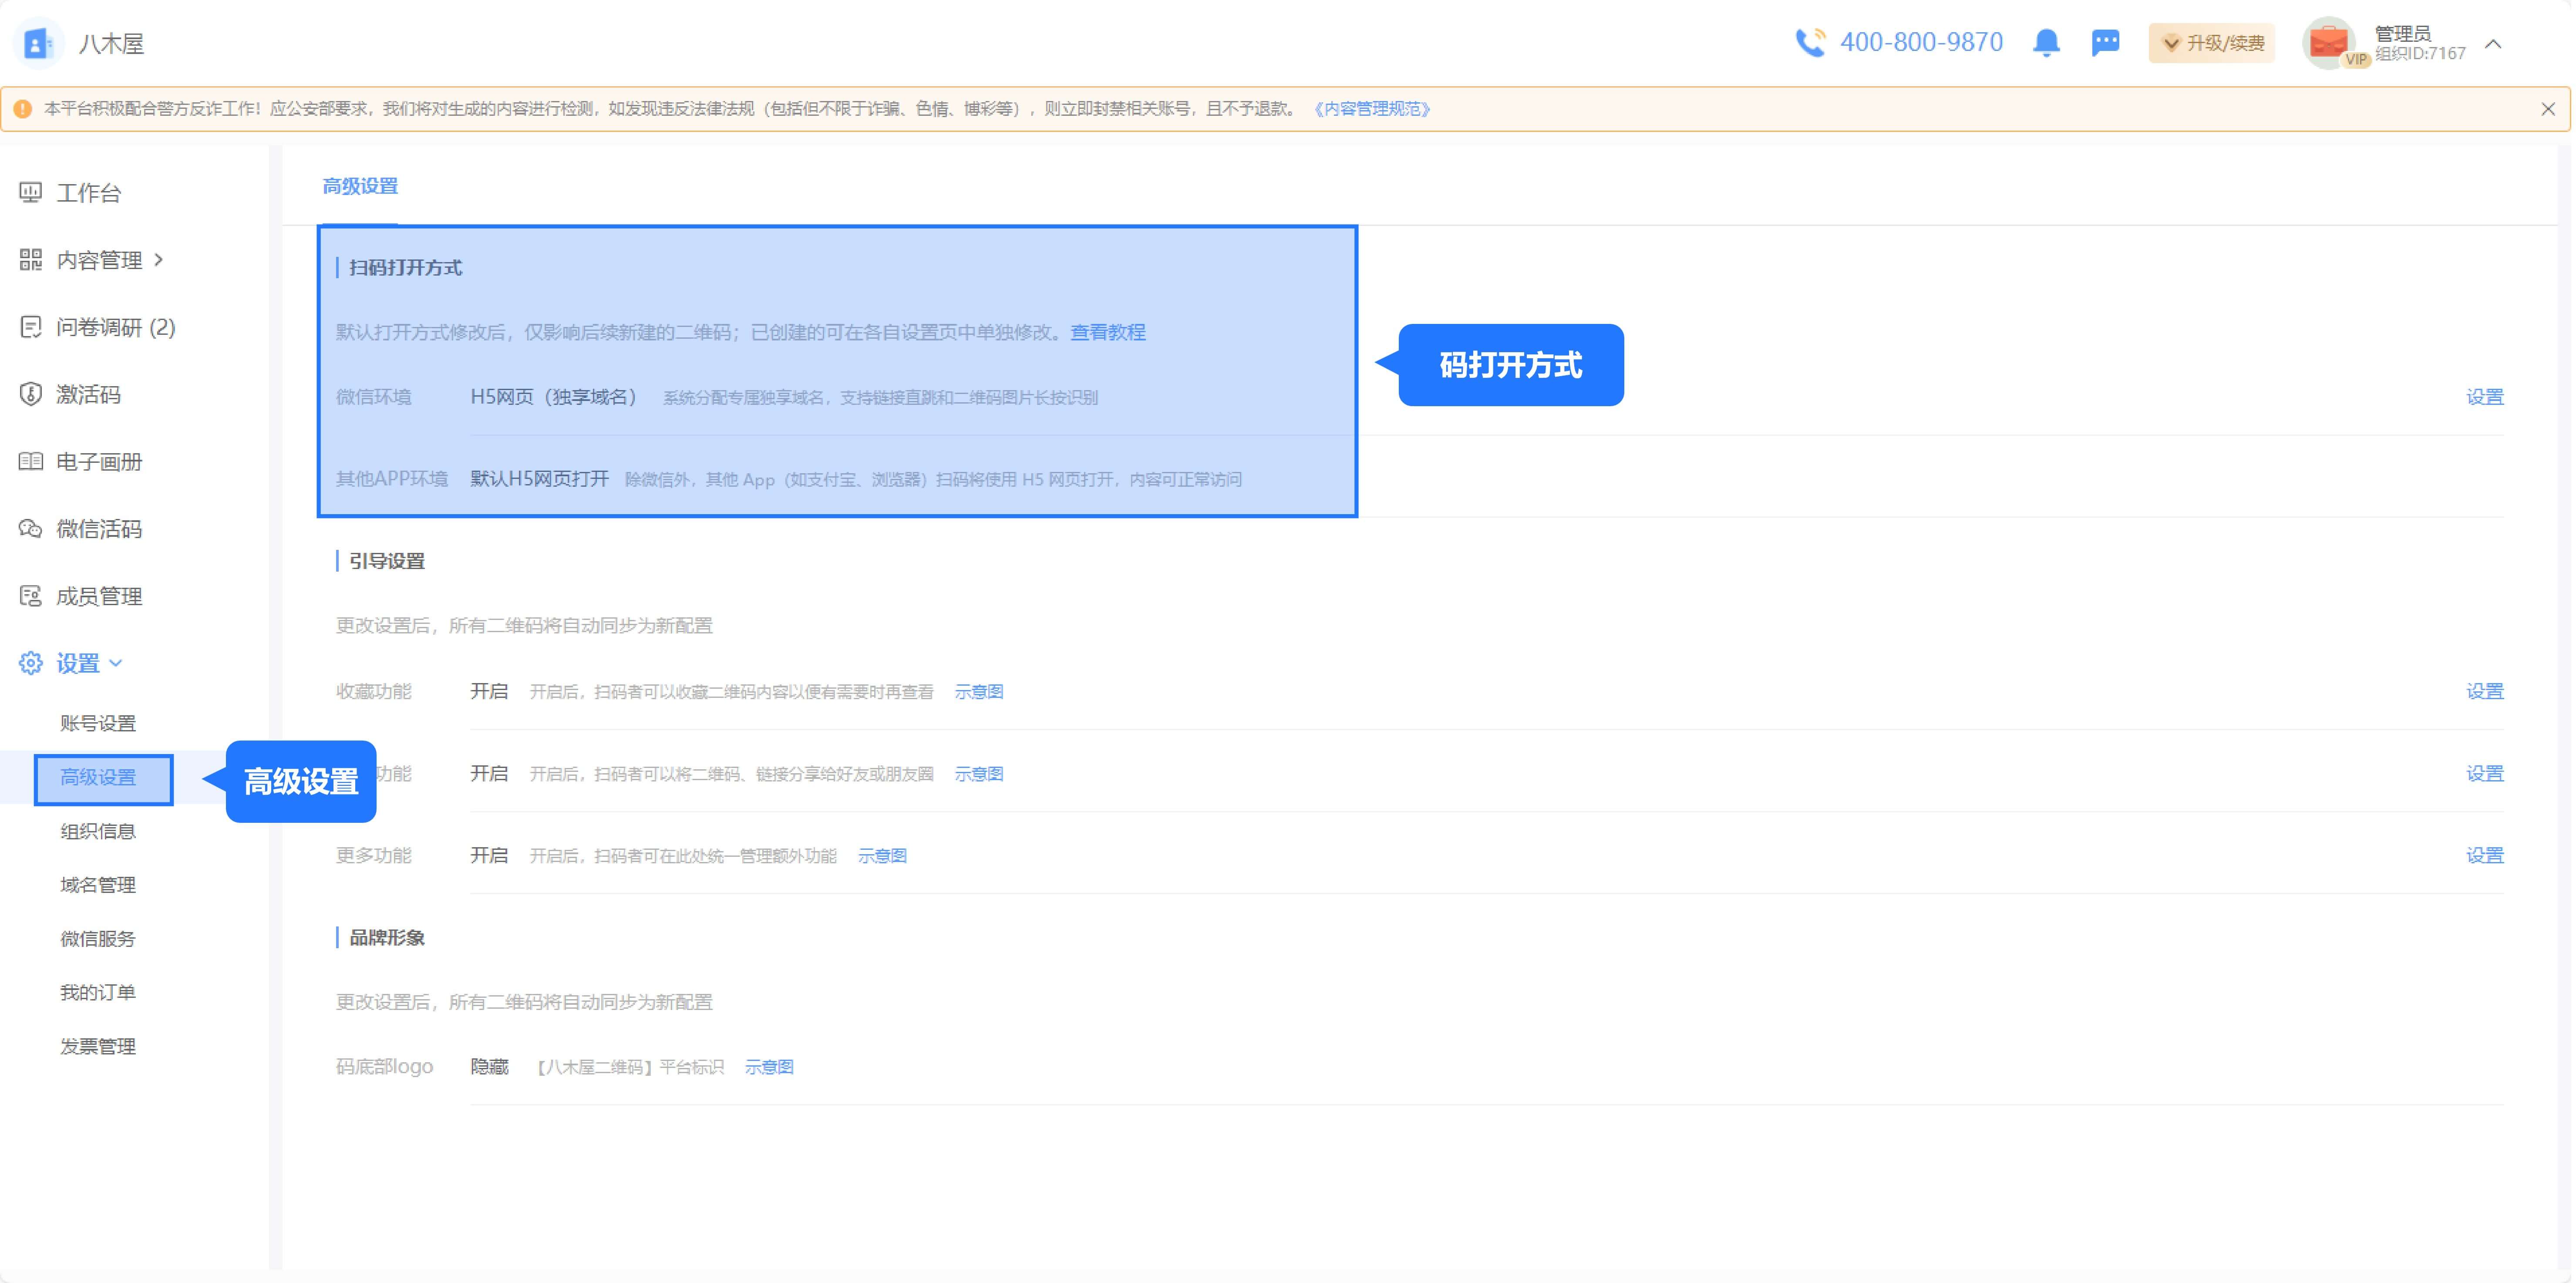The width and height of the screenshot is (2576, 1283).
Task: Go to 域名管理 submenu item
Action: (98, 884)
